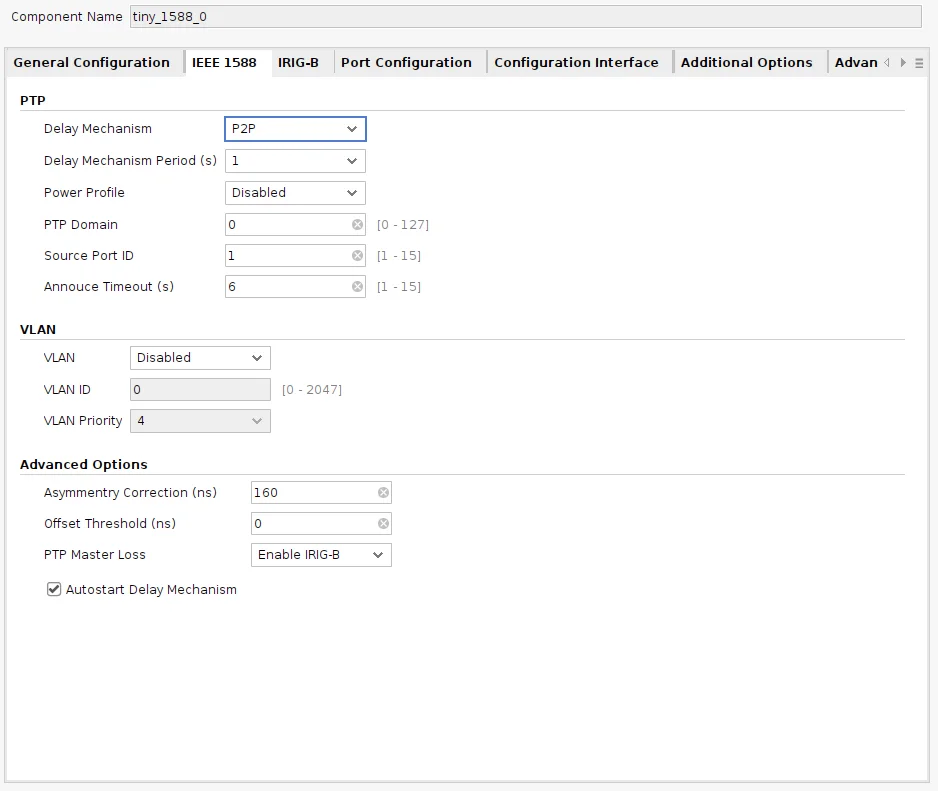Clear the Annouce Timeout field
The height and width of the screenshot is (791, 938).
tap(357, 287)
